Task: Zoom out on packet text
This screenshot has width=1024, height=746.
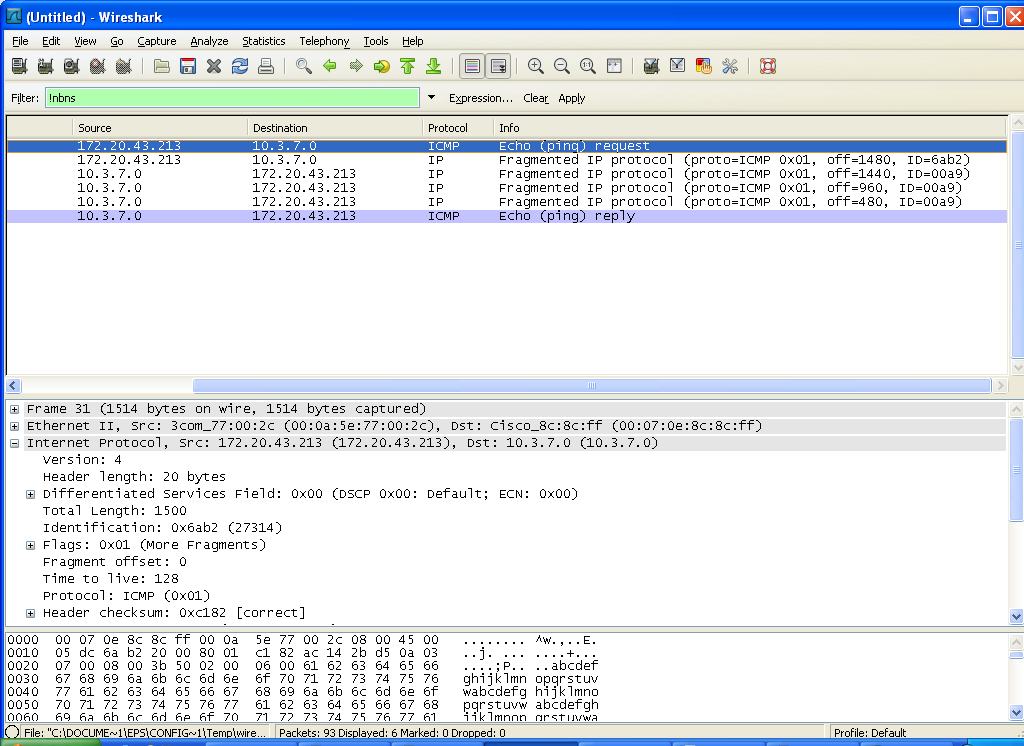Action: (562, 66)
